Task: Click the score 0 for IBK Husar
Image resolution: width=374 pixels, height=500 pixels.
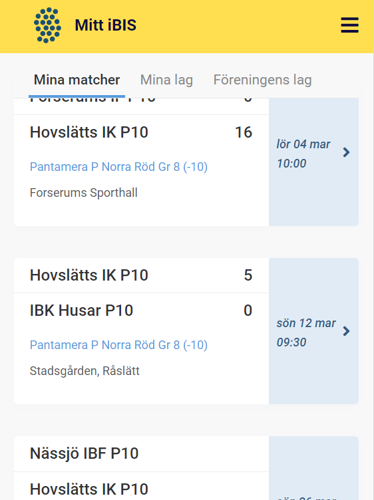Action: [x=248, y=311]
